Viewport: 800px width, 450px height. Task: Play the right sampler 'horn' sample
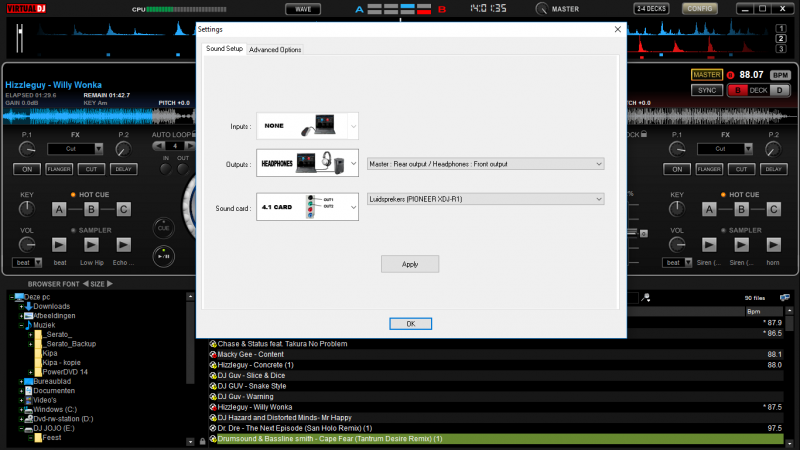click(x=773, y=245)
